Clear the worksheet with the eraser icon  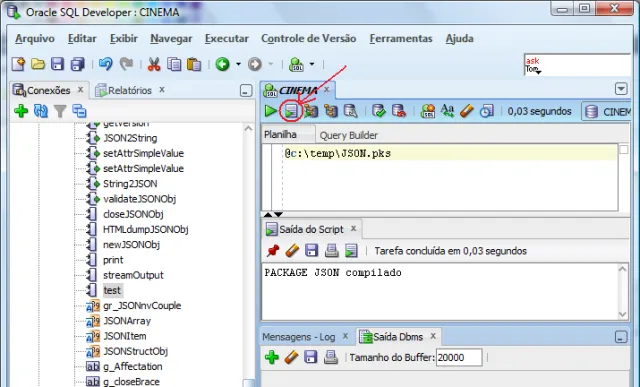467,111
